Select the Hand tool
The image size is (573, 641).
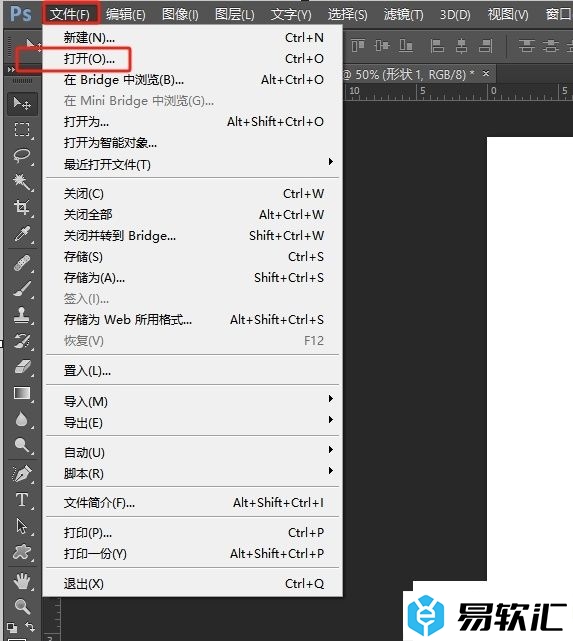coord(22,581)
